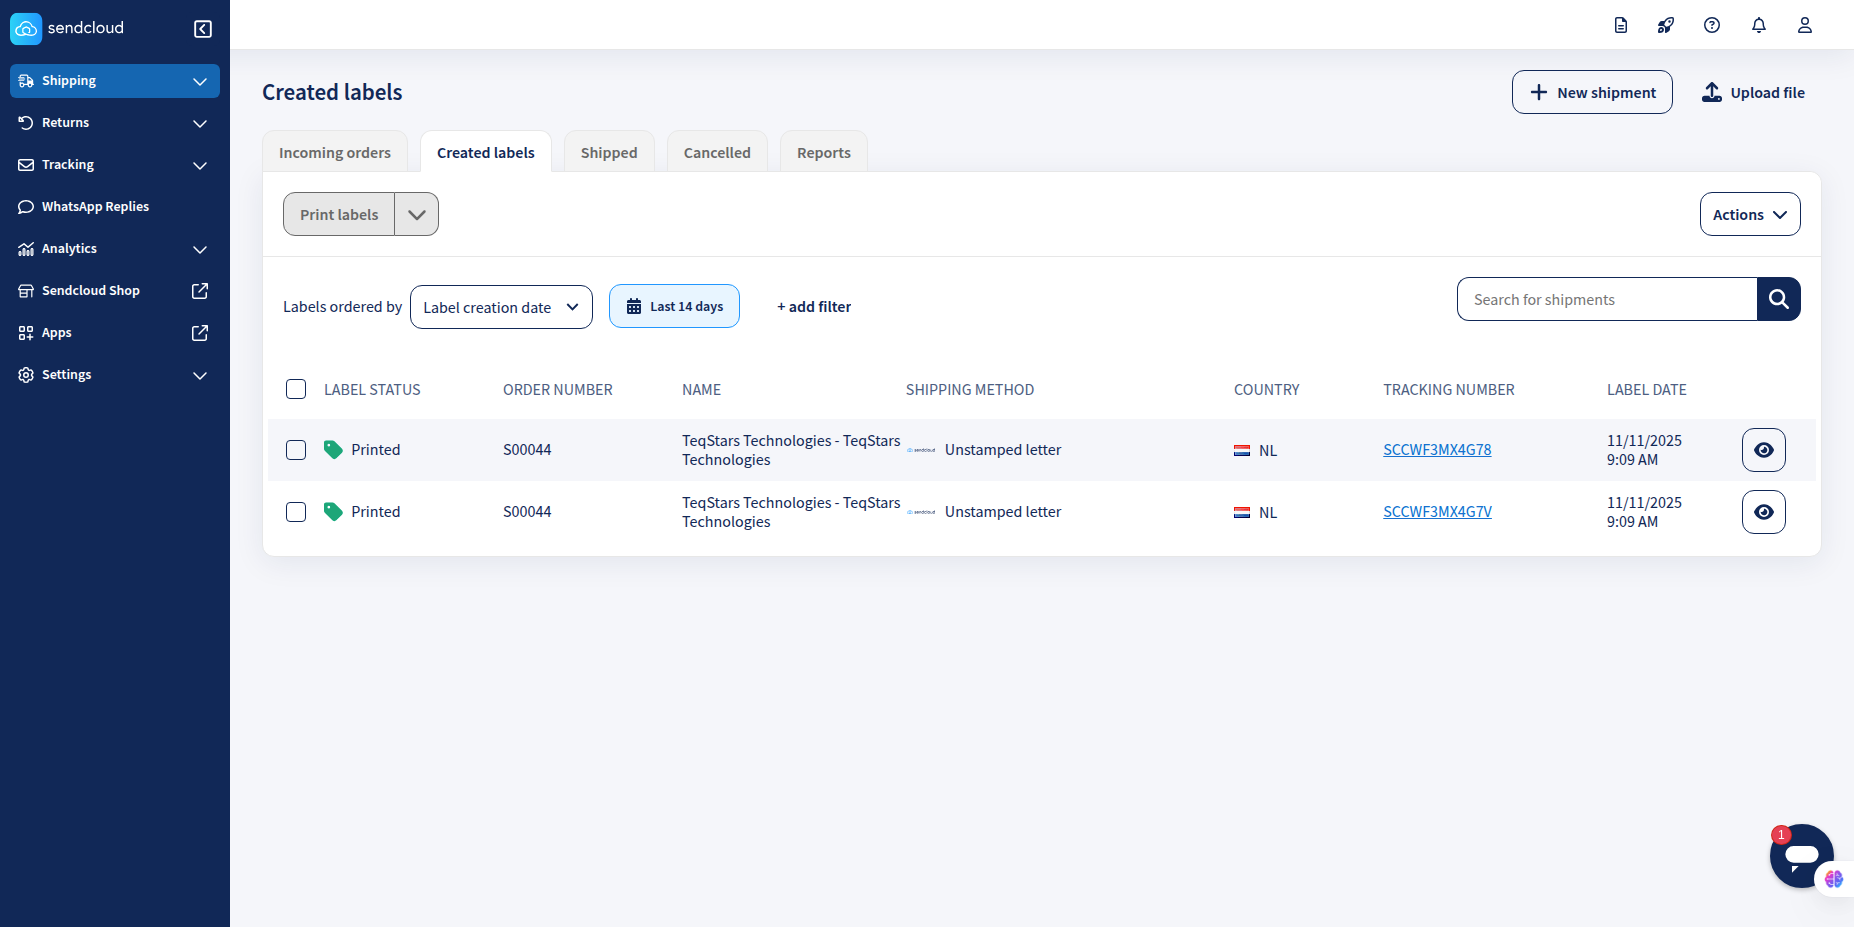Click the New shipment button
The height and width of the screenshot is (927, 1854).
click(x=1592, y=92)
